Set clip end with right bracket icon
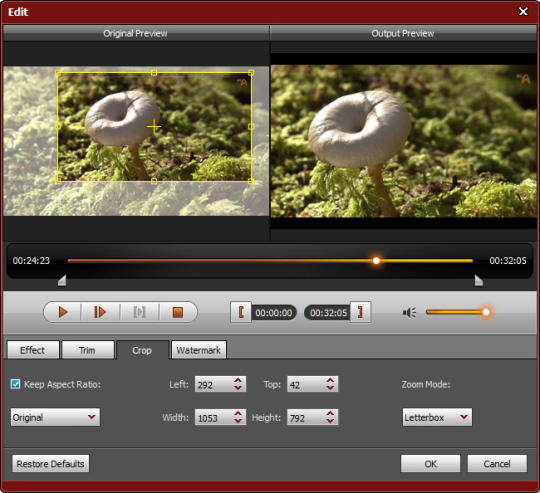 (x=360, y=312)
